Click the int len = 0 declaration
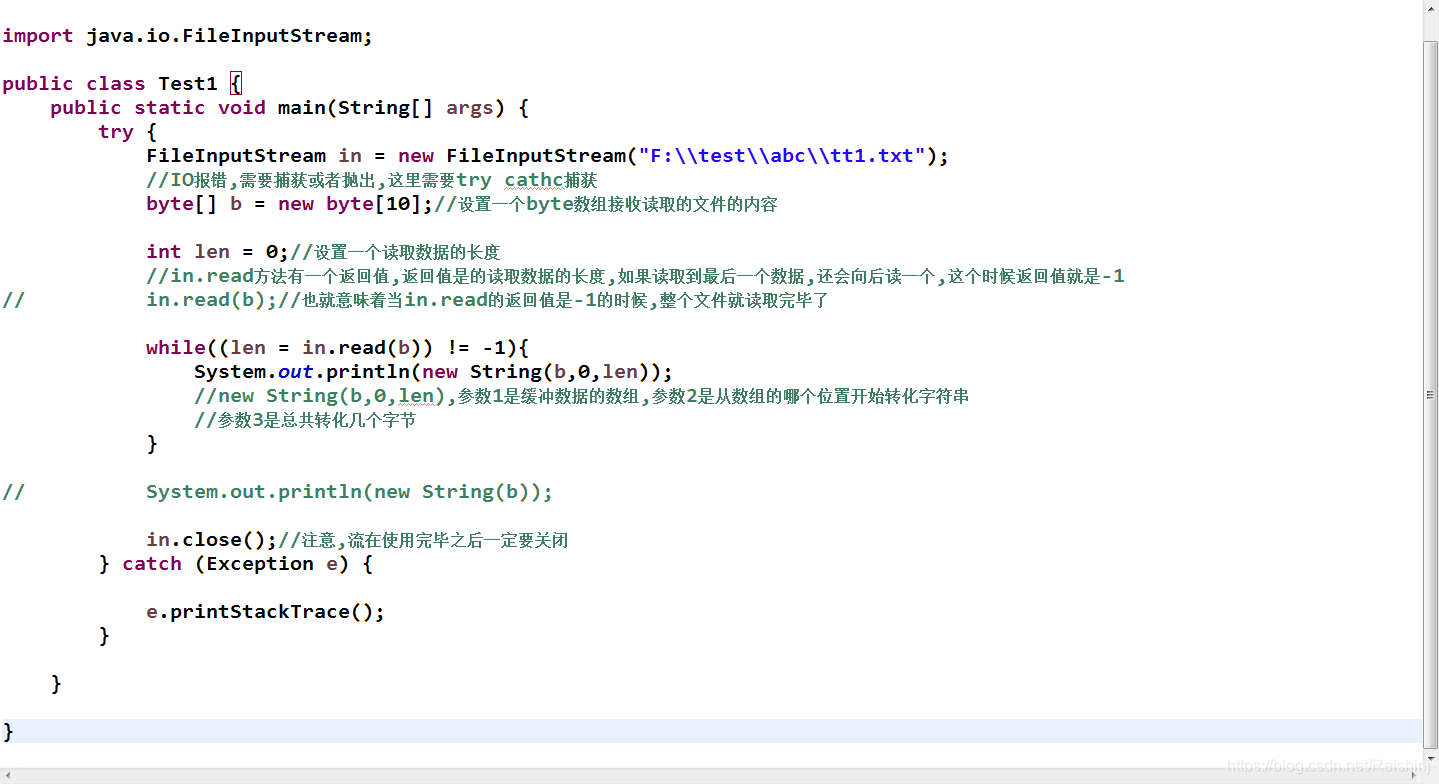 218,252
